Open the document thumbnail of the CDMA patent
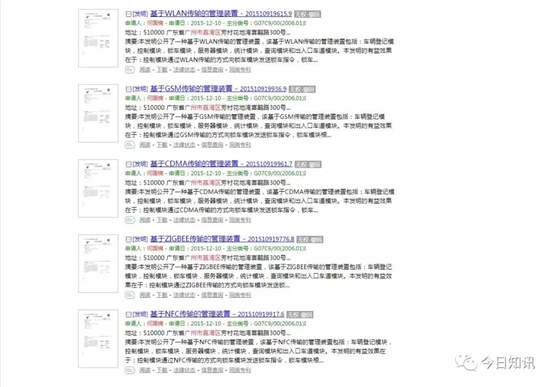 pyautogui.click(x=98, y=188)
